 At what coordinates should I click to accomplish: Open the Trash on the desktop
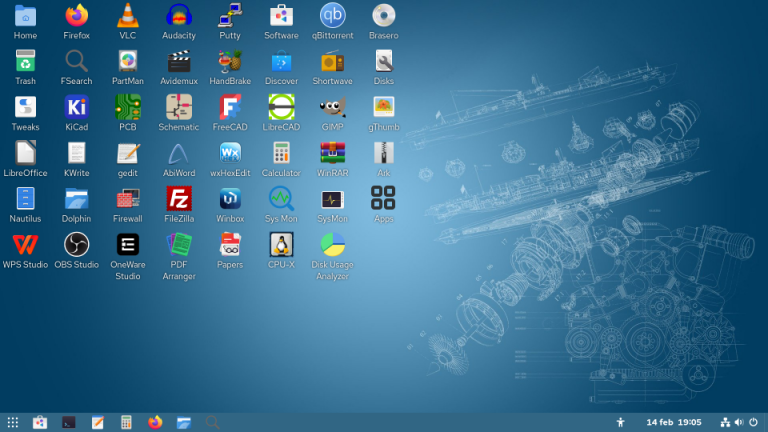tap(25, 62)
